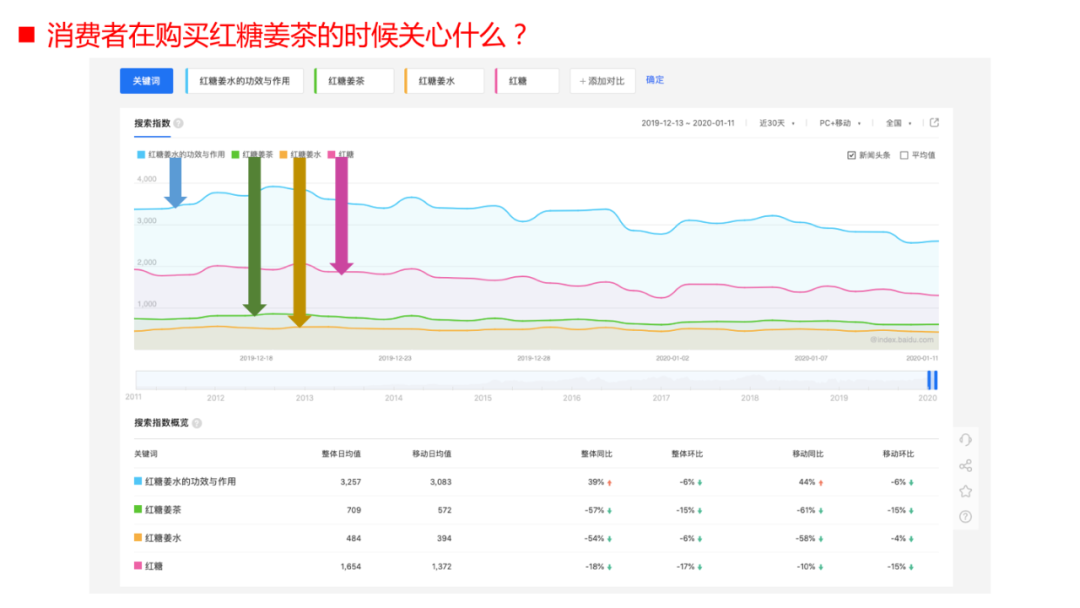Click the blue timeline range slider handle

click(x=932, y=380)
